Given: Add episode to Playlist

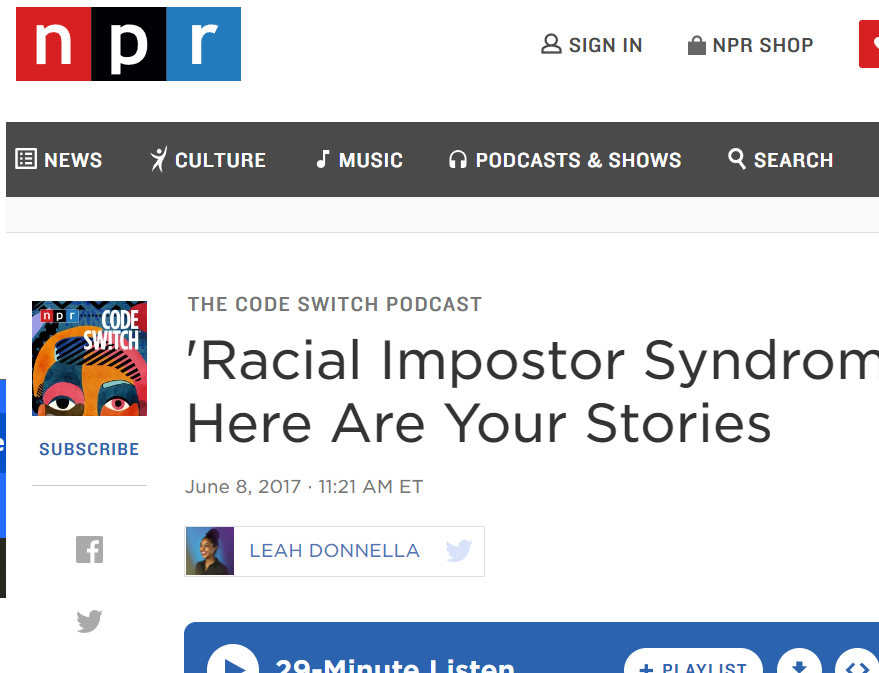Looking at the screenshot, I should (693, 665).
